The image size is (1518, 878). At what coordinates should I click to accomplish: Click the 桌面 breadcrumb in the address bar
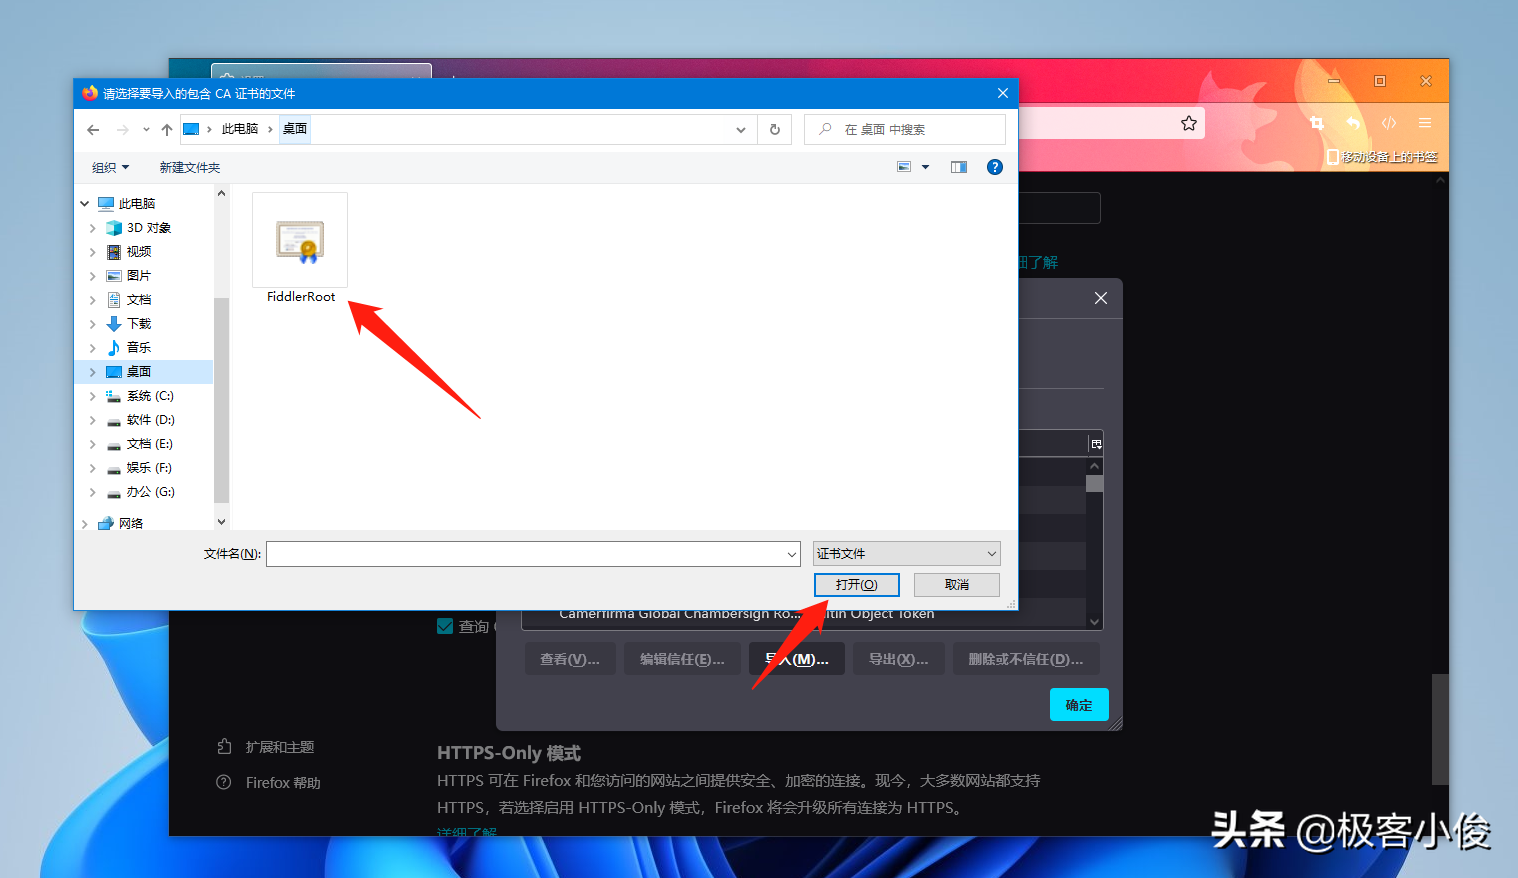[x=295, y=129]
